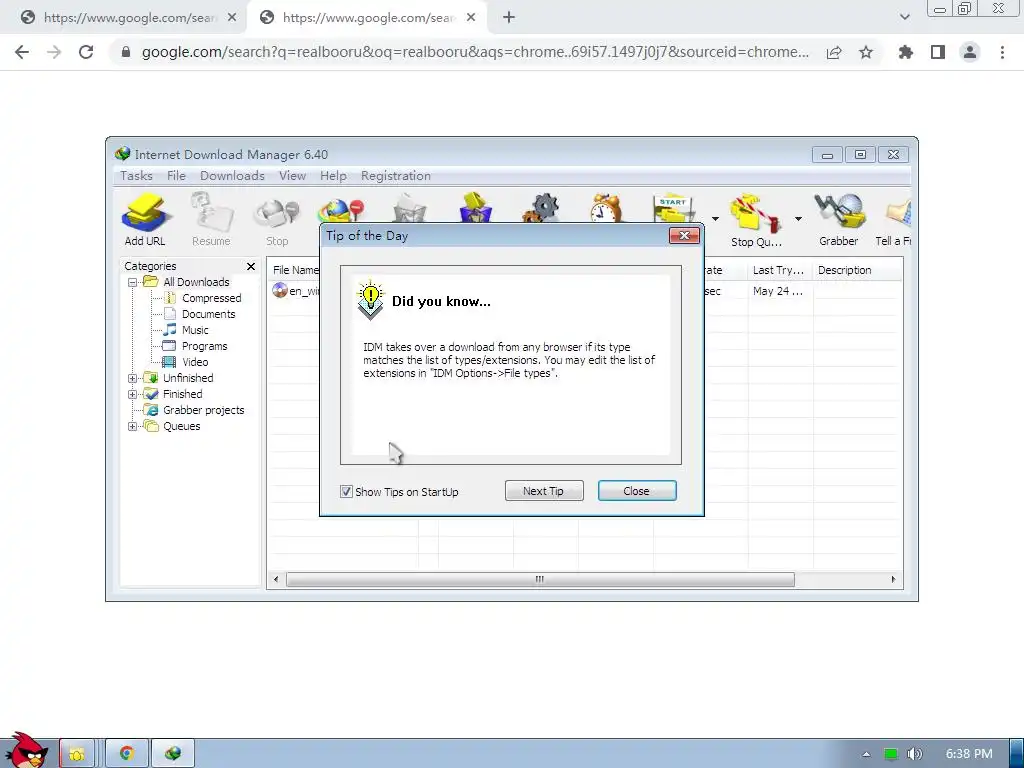Viewport: 1024px width, 768px height.
Task: Collapse the All Downloads tree node
Action: pyautogui.click(x=133, y=283)
